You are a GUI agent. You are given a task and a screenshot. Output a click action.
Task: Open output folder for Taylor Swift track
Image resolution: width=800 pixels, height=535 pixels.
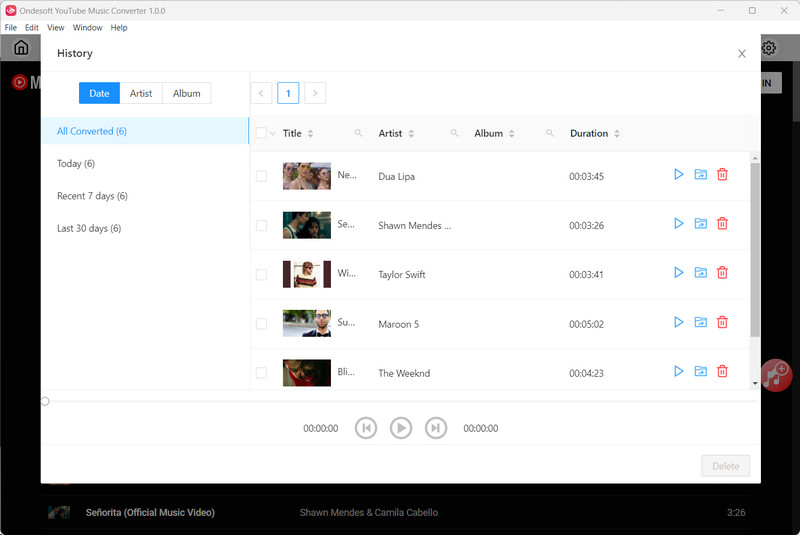[x=701, y=272]
